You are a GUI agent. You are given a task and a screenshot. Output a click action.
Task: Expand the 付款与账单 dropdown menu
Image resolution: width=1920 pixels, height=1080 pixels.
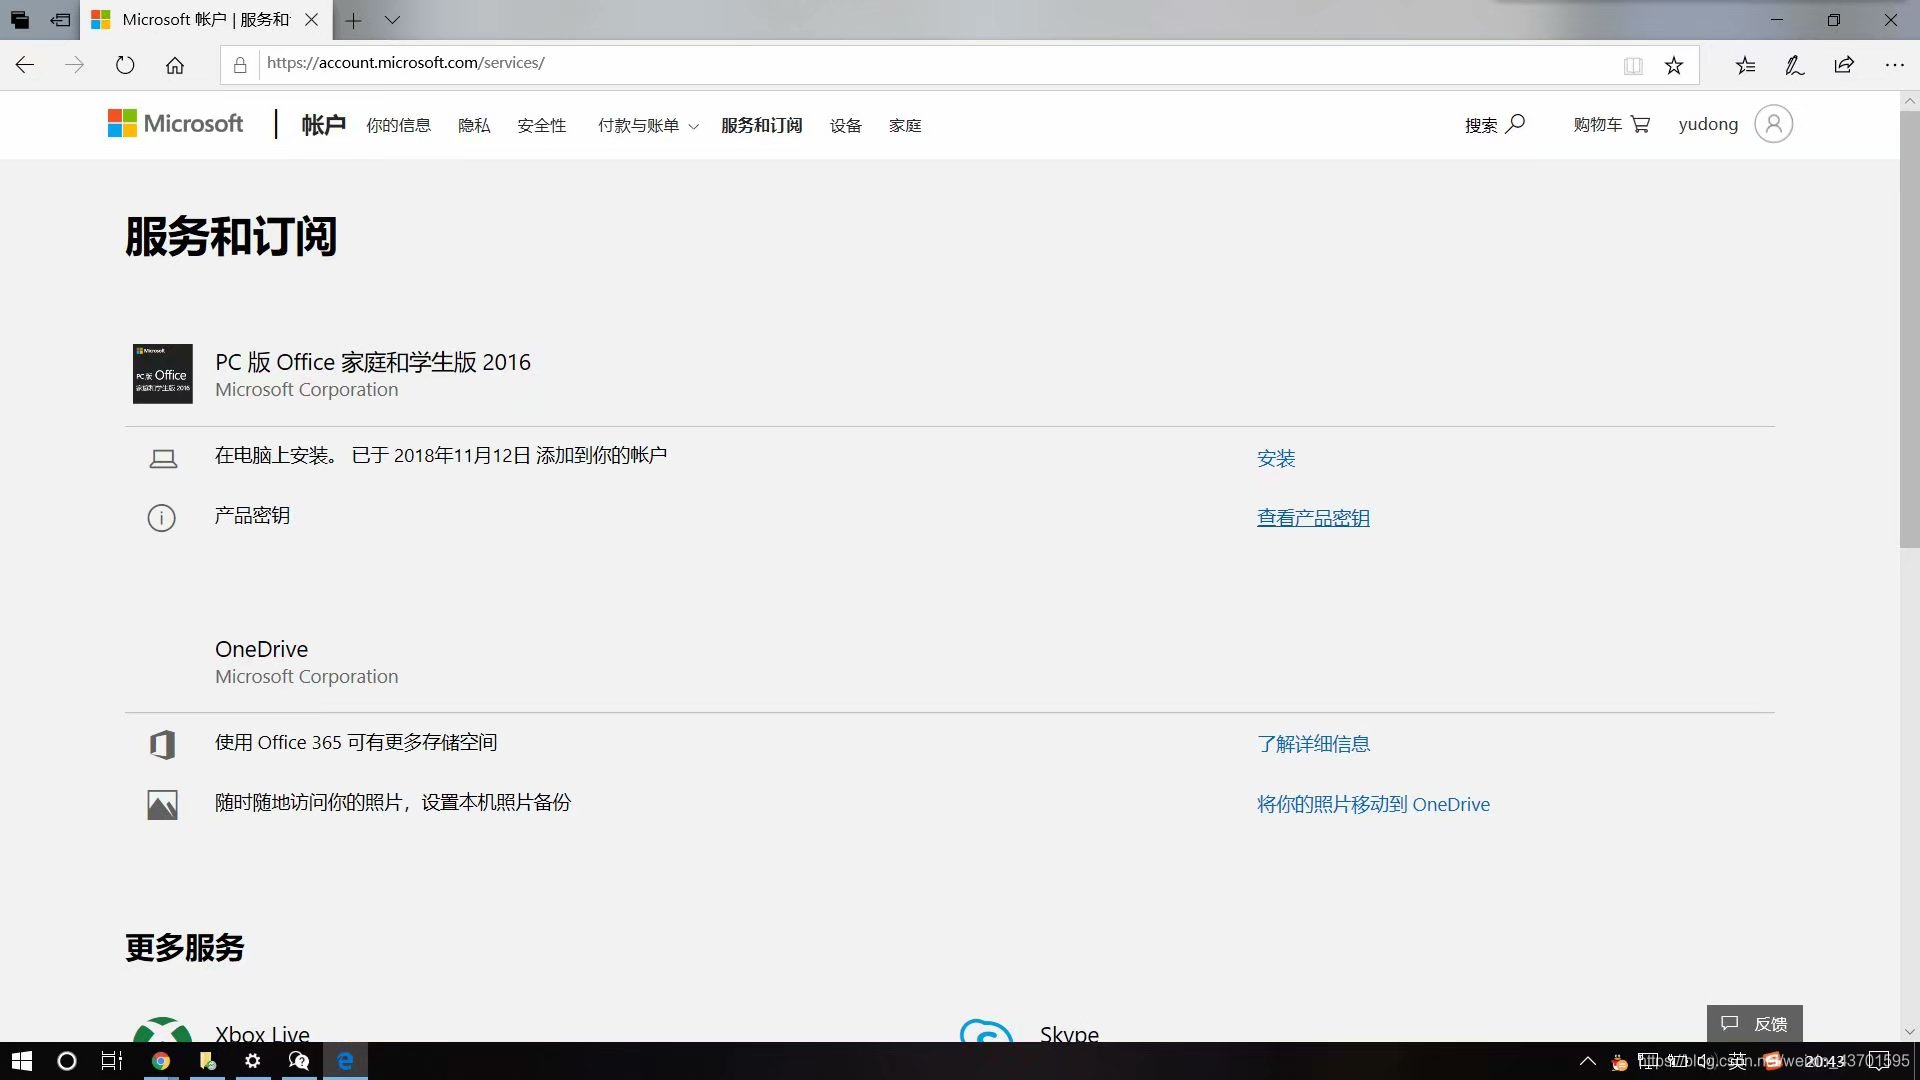pyautogui.click(x=647, y=125)
